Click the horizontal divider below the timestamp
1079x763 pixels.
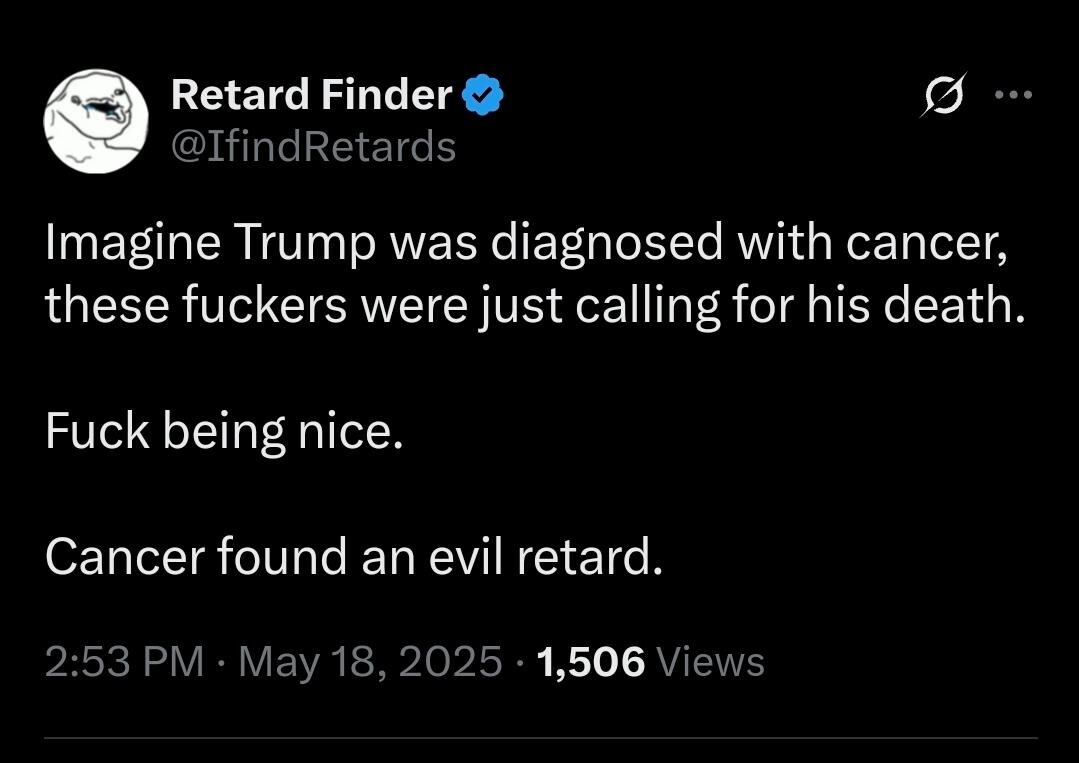pyautogui.click(x=539, y=738)
